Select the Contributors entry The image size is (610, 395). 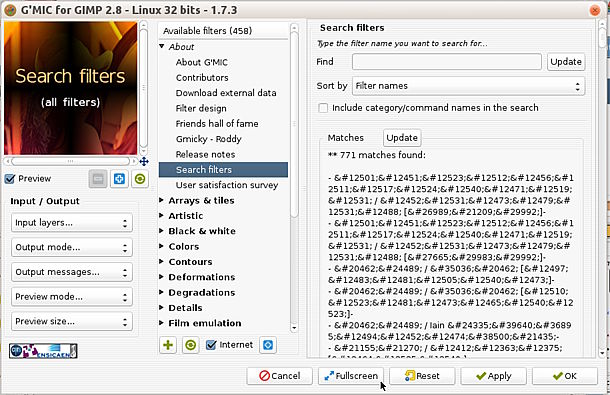click(x=202, y=77)
